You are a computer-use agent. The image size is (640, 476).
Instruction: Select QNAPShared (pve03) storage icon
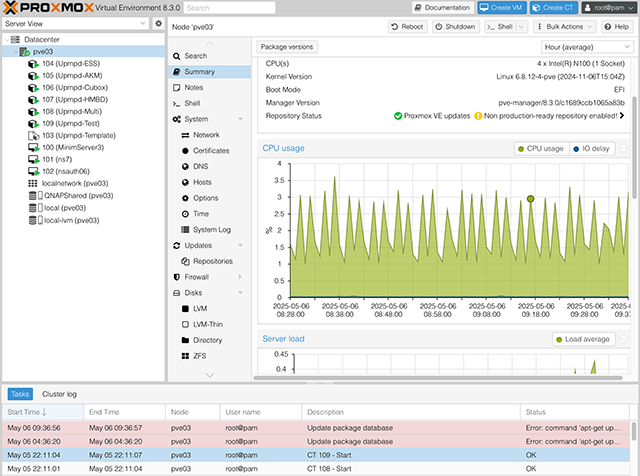pyautogui.click(x=35, y=196)
